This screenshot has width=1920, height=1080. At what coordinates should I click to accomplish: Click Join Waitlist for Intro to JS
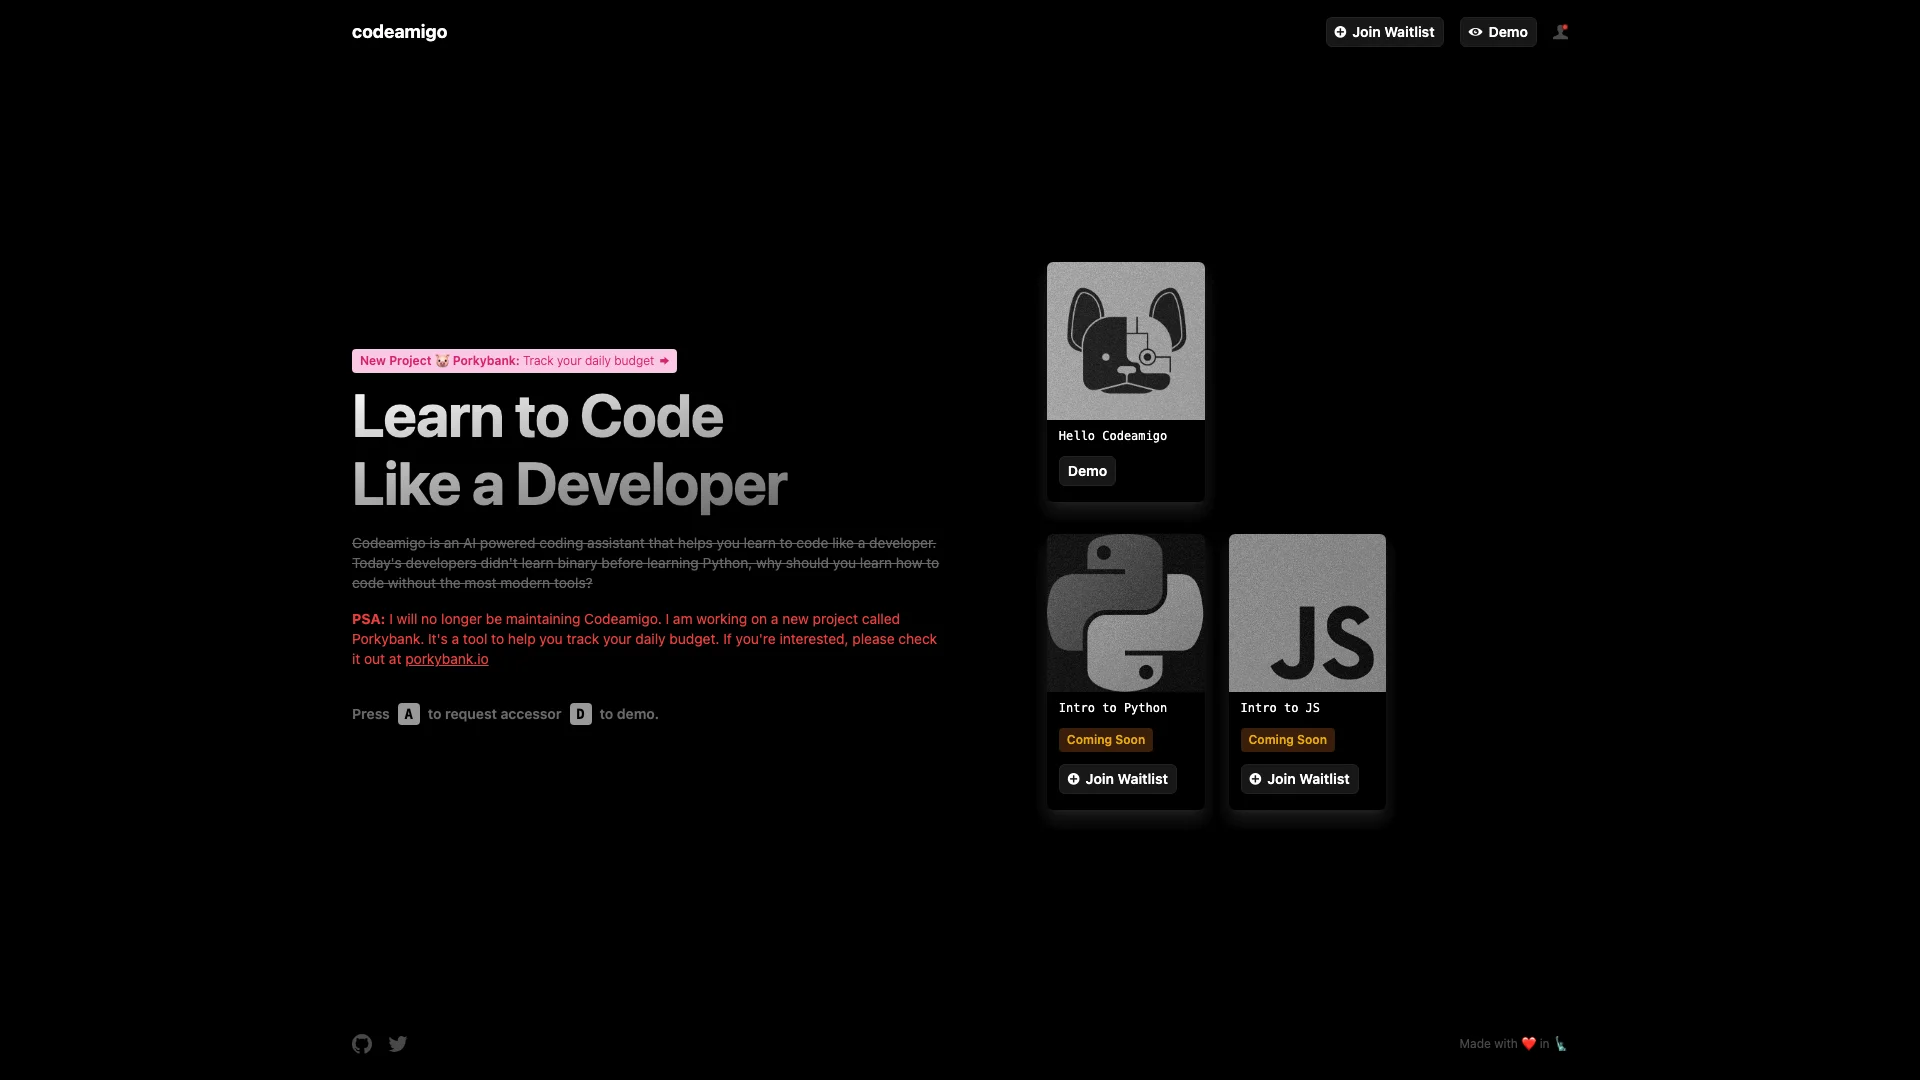[x=1299, y=778]
